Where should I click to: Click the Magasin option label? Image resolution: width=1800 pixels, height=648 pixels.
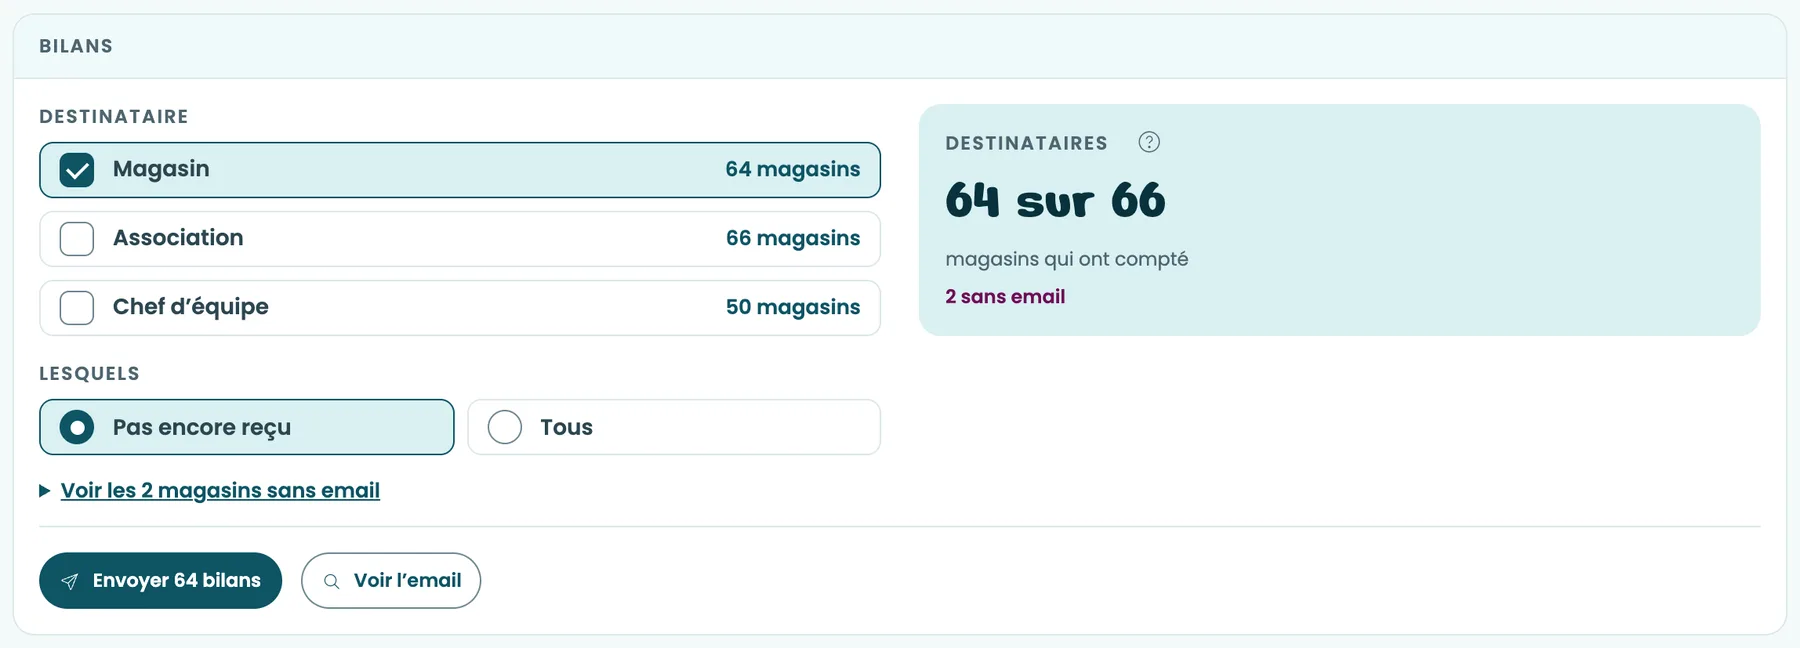click(x=161, y=169)
